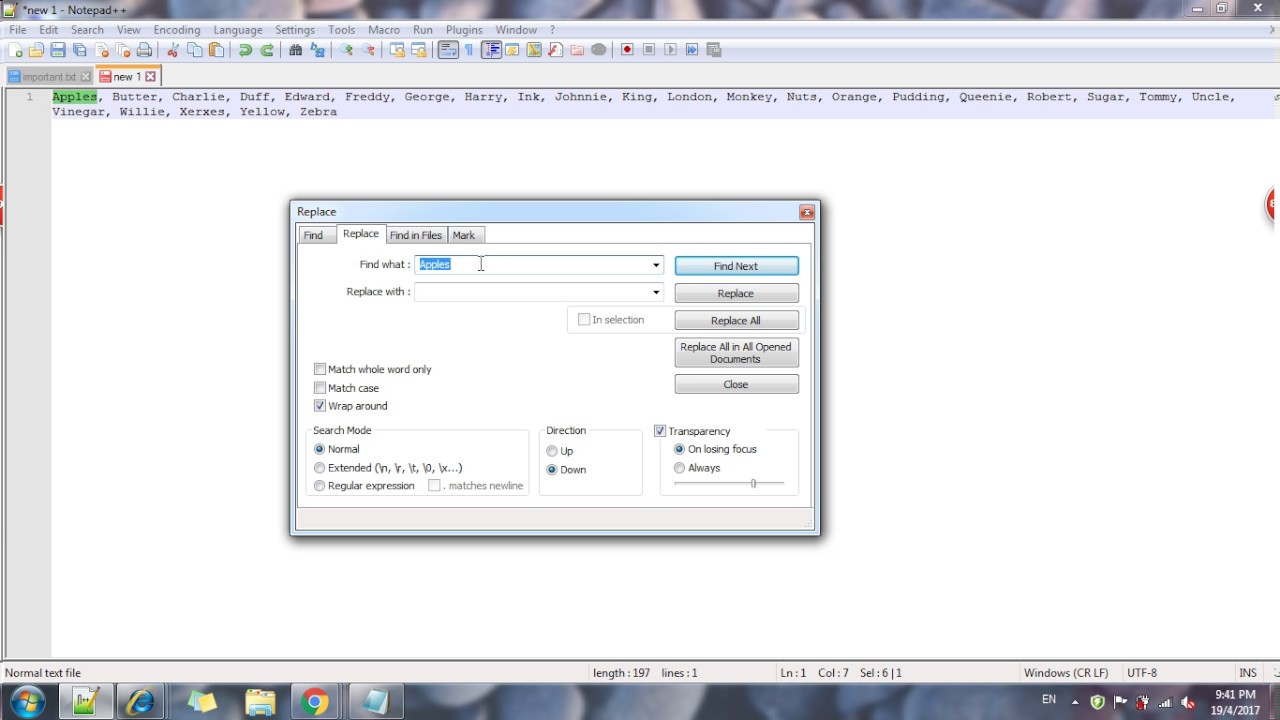Switch to the important.txt document tab
The width and height of the screenshot is (1280, 720).
(x=49, y=77)
